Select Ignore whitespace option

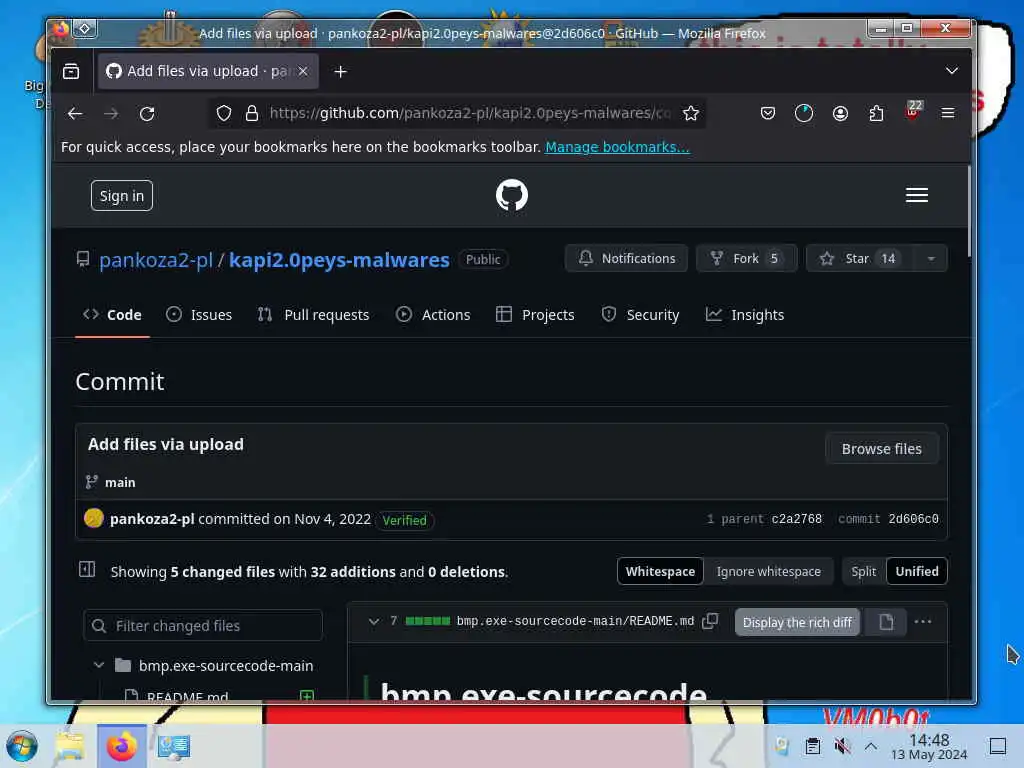[x=769, y=571]
